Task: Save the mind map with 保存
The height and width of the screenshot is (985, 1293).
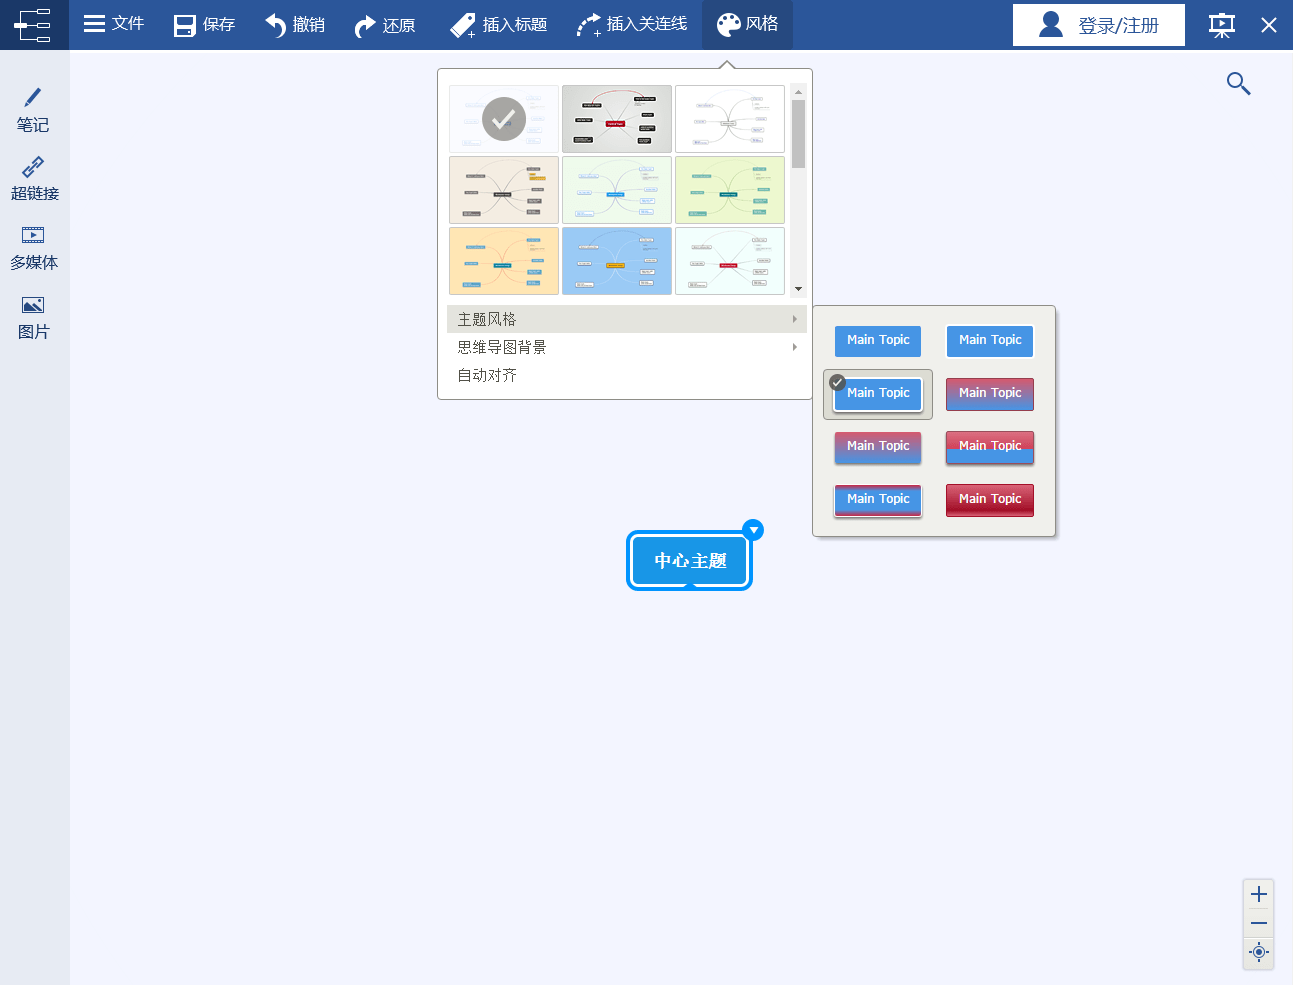Action: click(205, 24)
